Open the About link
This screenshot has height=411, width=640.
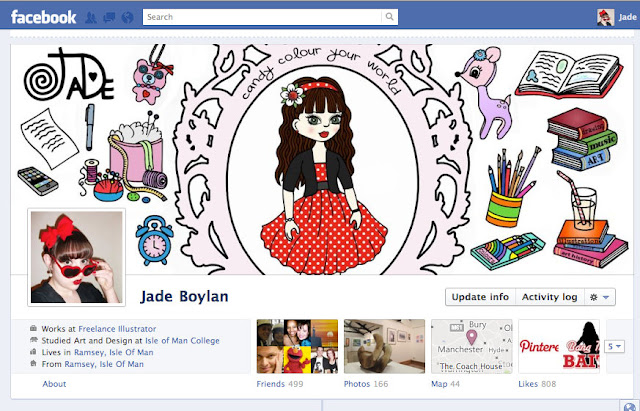(x=54, y=384)
